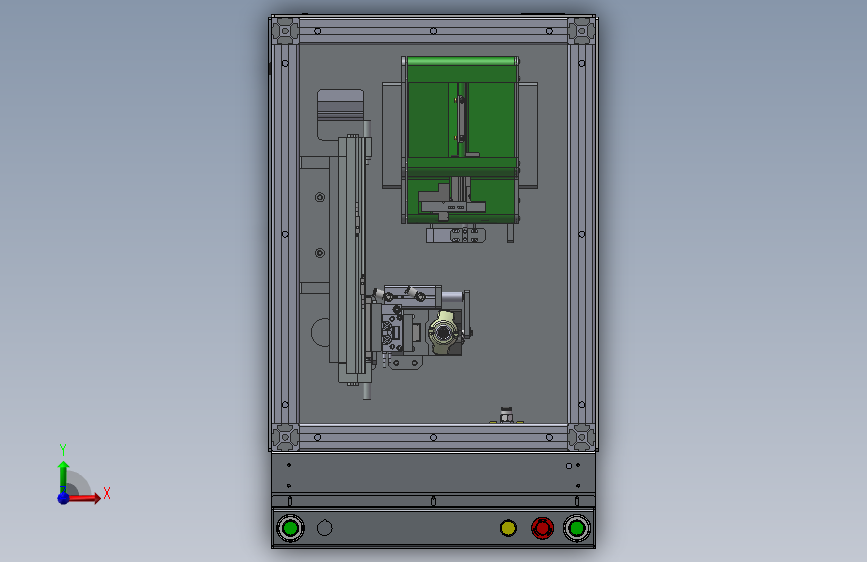867x562 pixels.
Task: Select the left green push button on the panel
Action: pyautogui.click(x=290, y=528)
